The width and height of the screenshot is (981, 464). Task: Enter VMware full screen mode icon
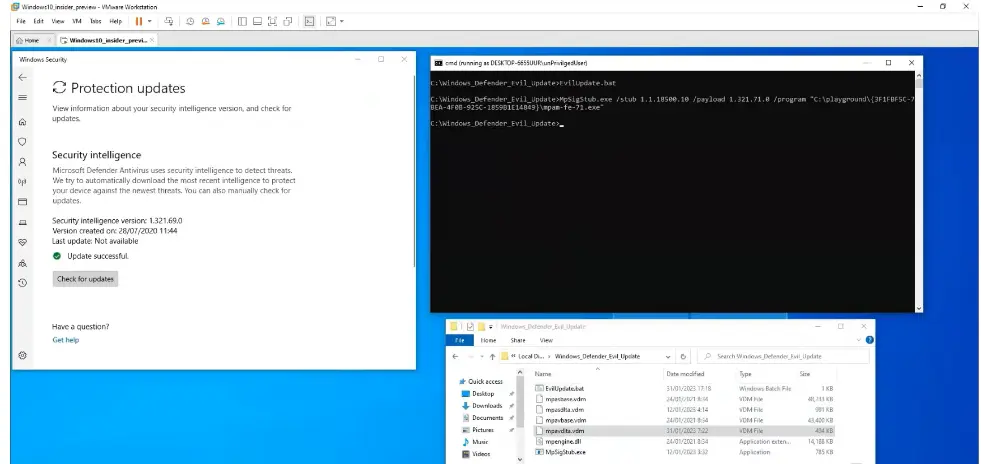pos(272,21)
